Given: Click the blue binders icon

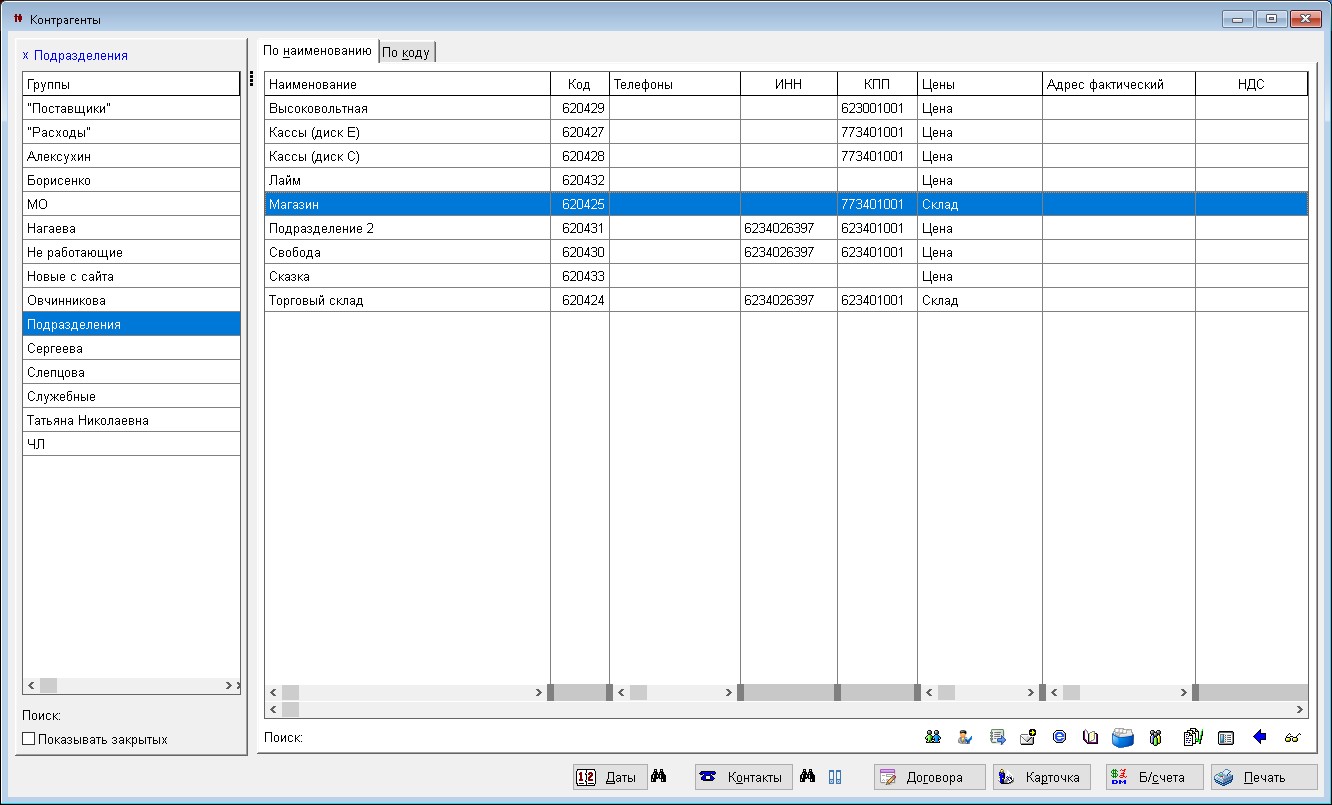Looking at the screenshot, I should (835, 777).
